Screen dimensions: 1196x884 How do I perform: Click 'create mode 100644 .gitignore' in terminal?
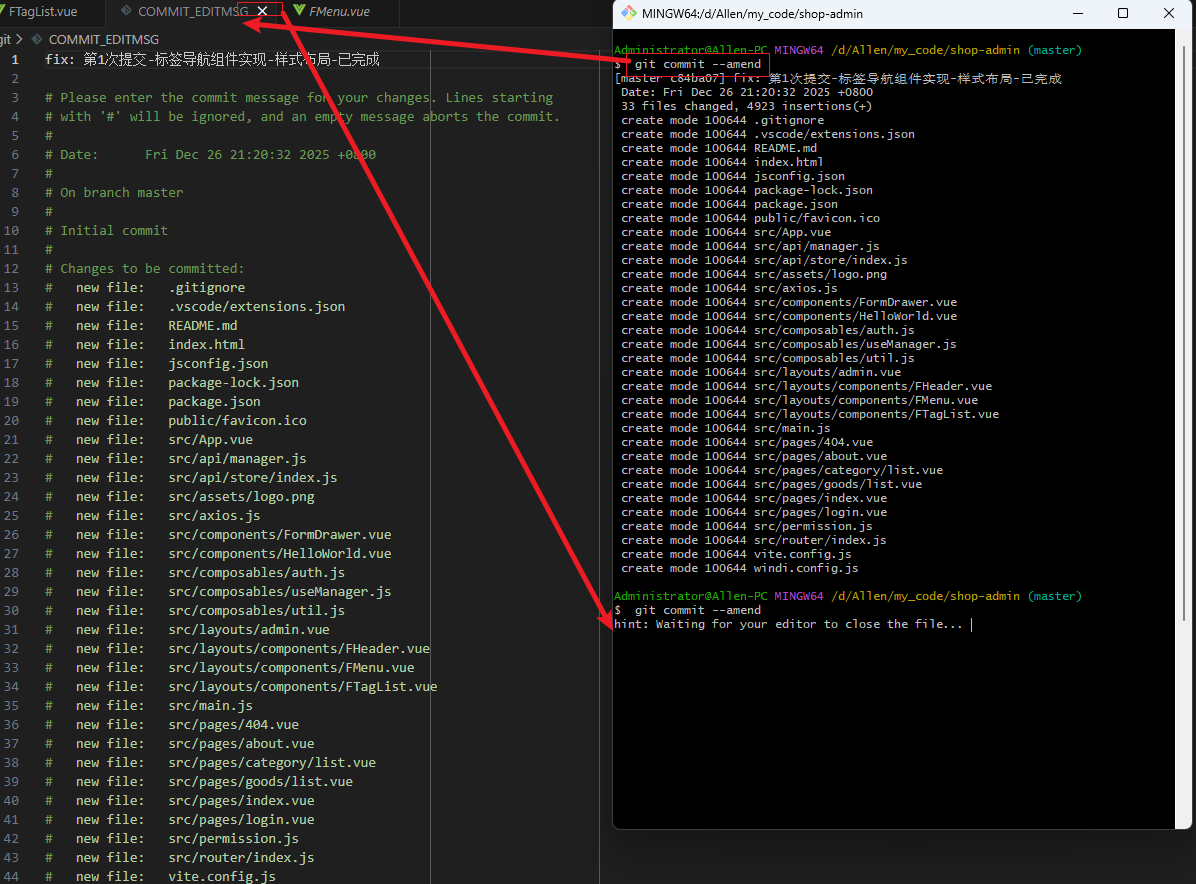pos(722,120)
